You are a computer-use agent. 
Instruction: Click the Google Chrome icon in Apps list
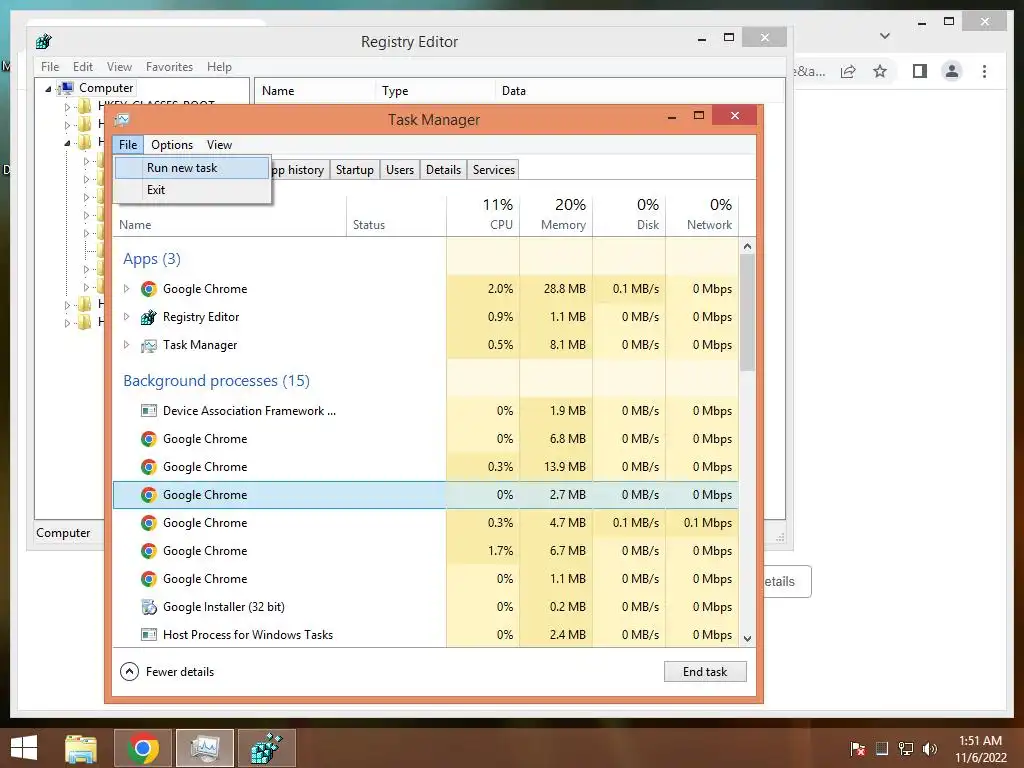point(149,289)
